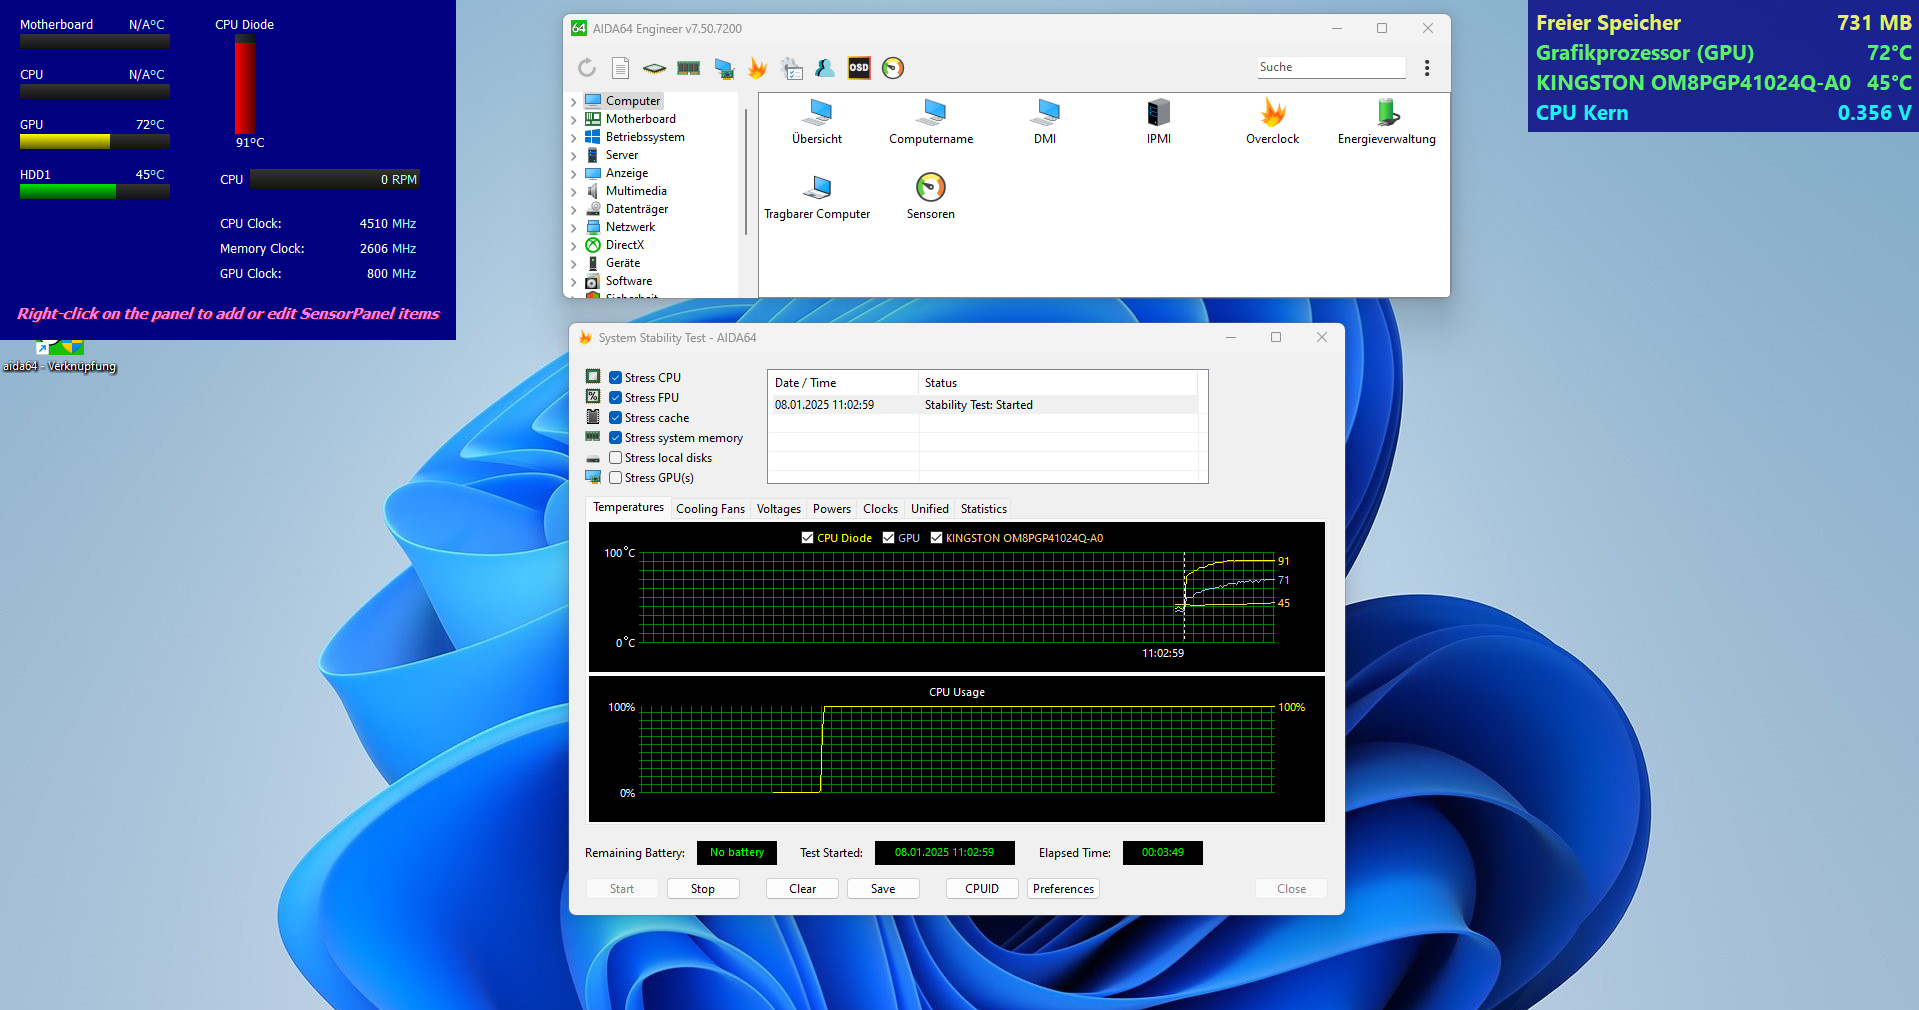
Task: Select the Multimedia tree item
Action: [x=636, y=191]
